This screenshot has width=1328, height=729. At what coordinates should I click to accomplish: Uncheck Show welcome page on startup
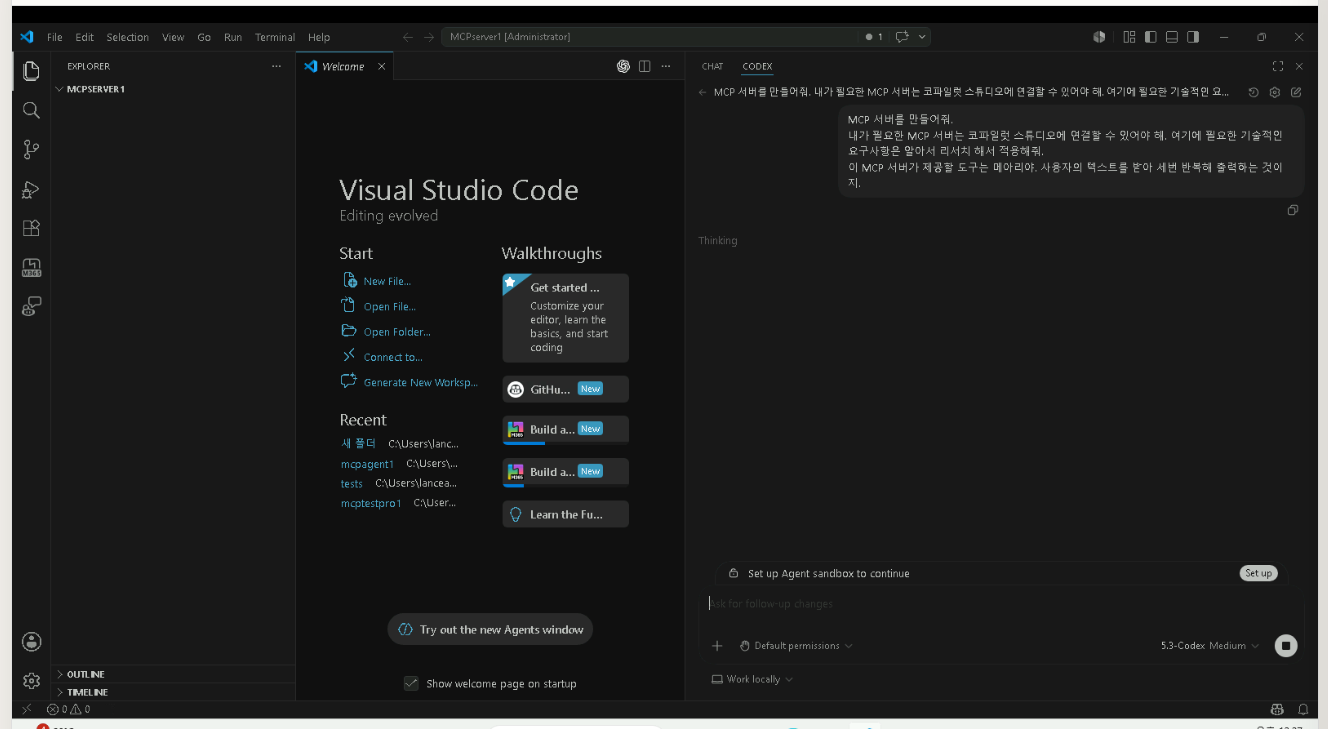point(411,683)
